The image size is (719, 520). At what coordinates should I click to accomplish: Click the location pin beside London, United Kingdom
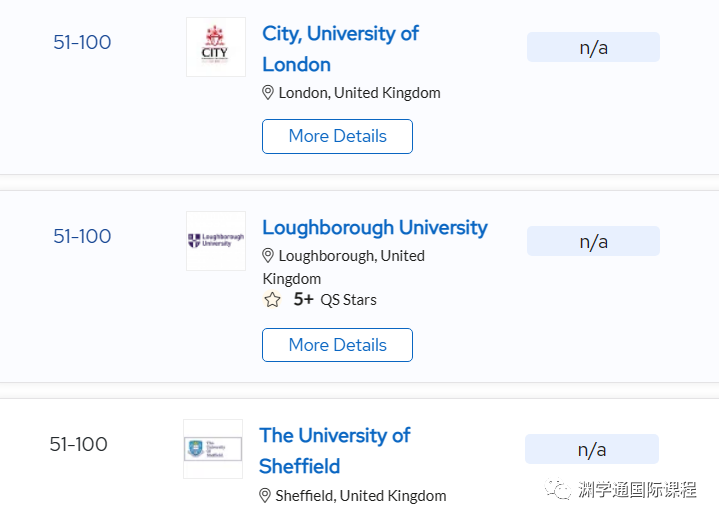tap(268, 93)
